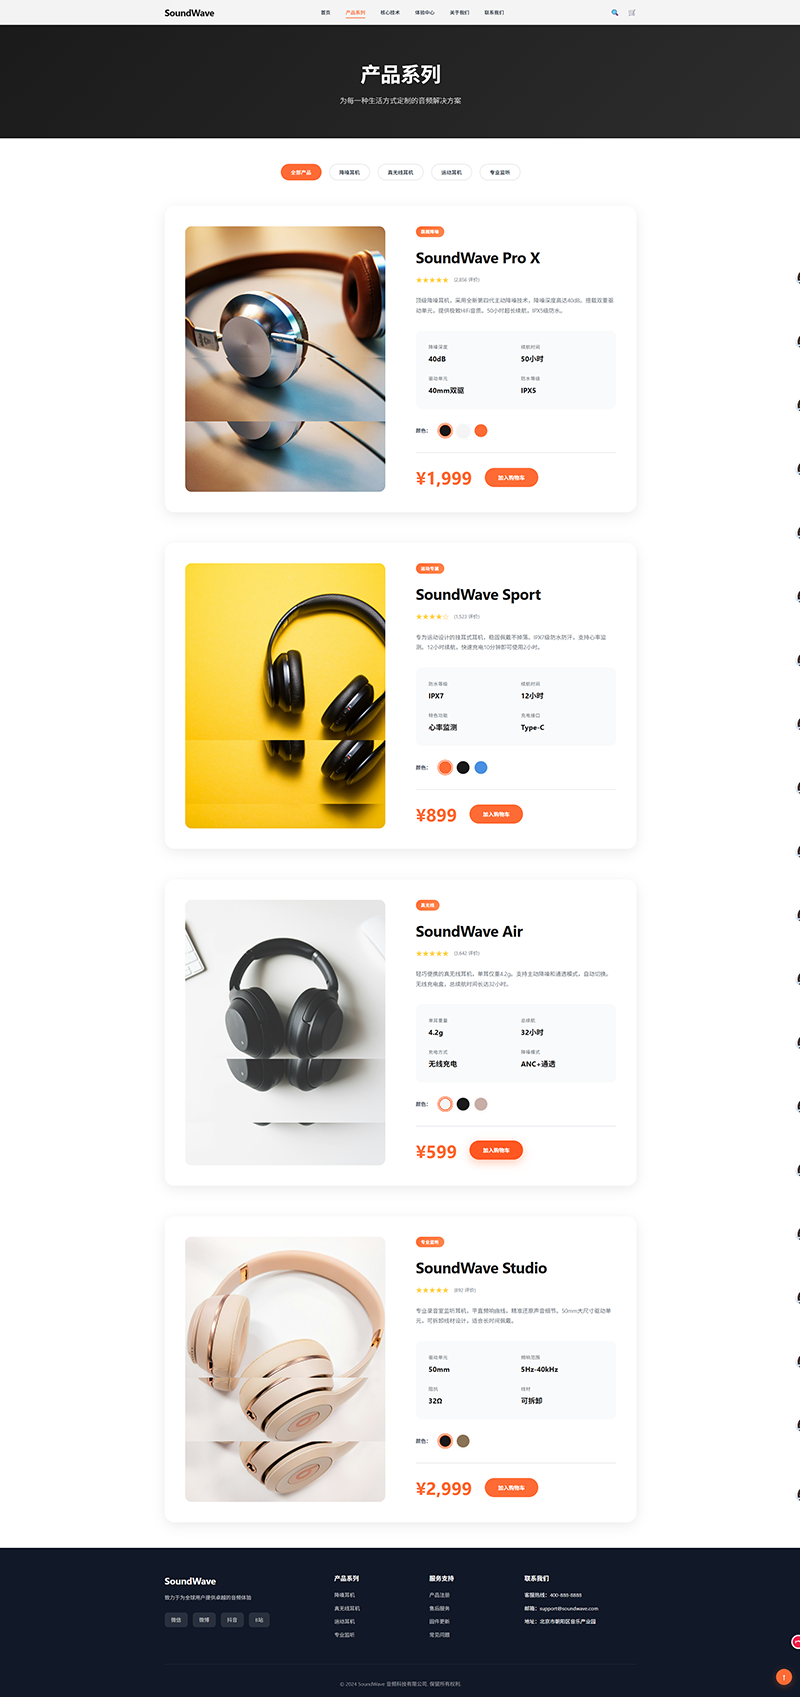Select the 运动耳机 filter pill
The image size is (800, 1697).
coord(452,172)
